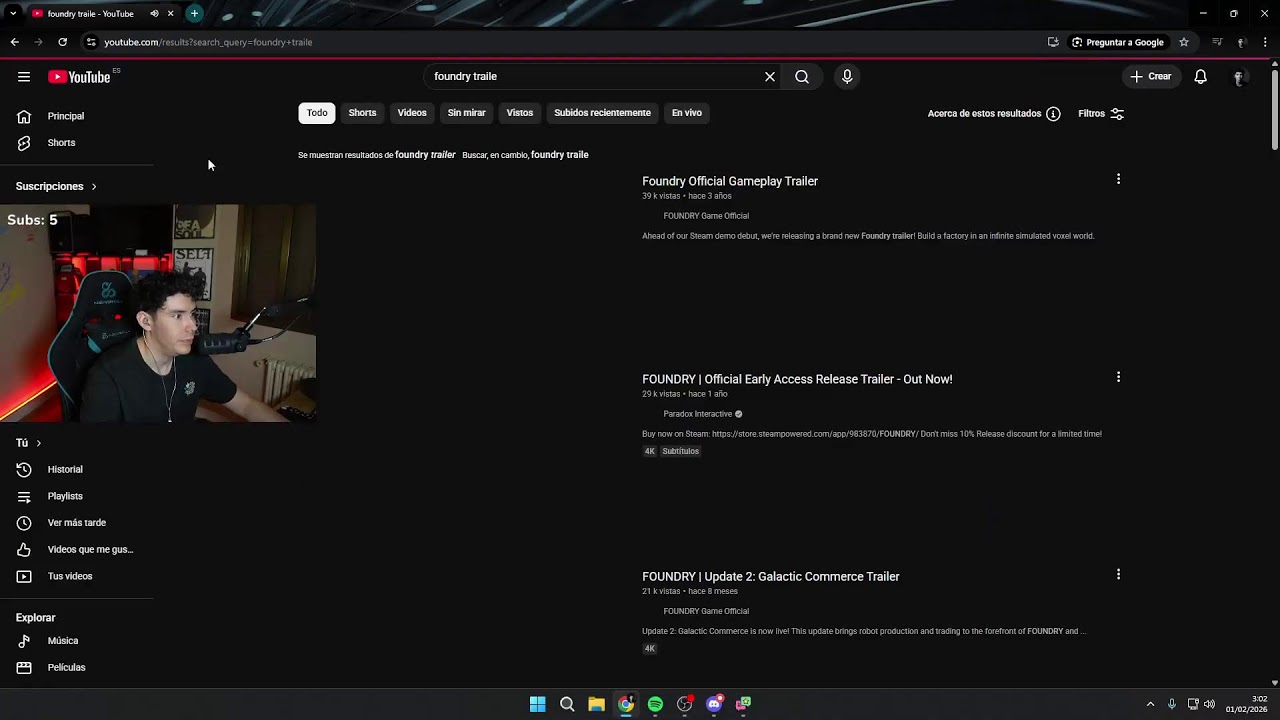Screen dimensions: 1280x720
Task: Reload the page in Chrome
Action: pyautogui.click(x=62, y=42)
